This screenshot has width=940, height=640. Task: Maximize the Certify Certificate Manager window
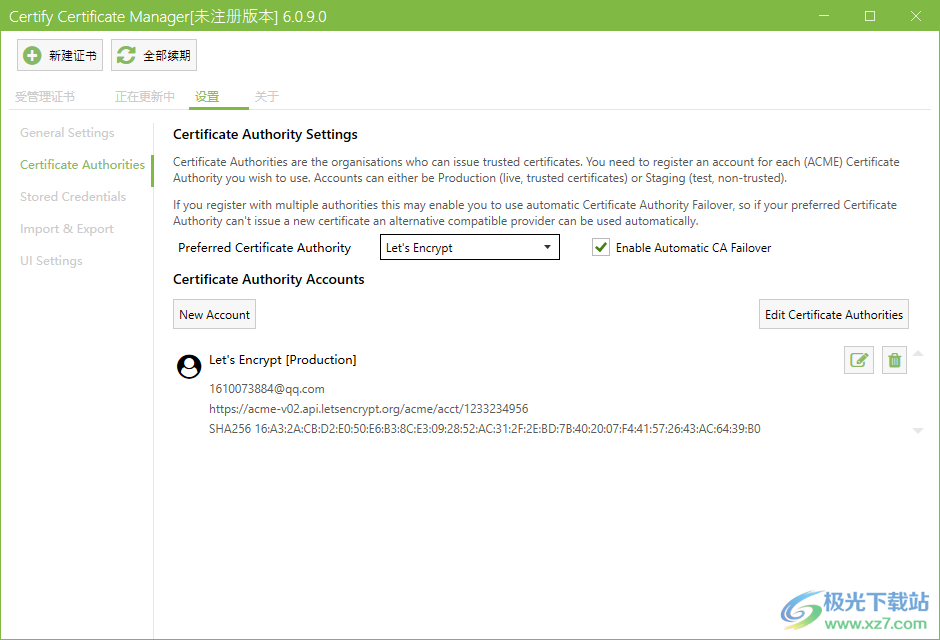(x=870, y=16)
